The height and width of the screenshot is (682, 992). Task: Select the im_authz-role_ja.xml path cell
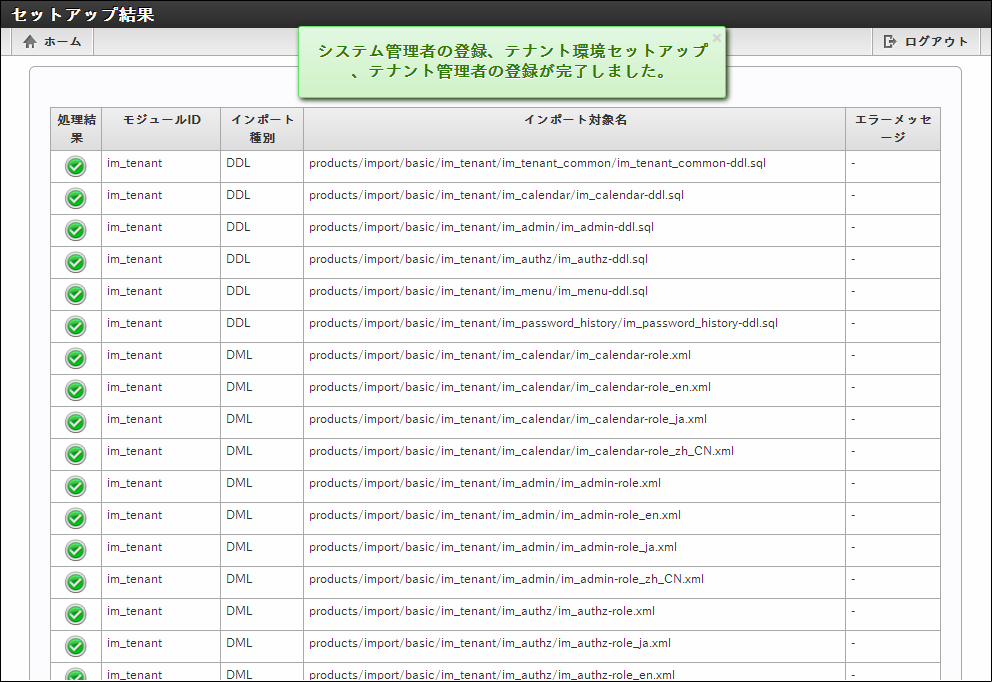[x=490, y=643]
